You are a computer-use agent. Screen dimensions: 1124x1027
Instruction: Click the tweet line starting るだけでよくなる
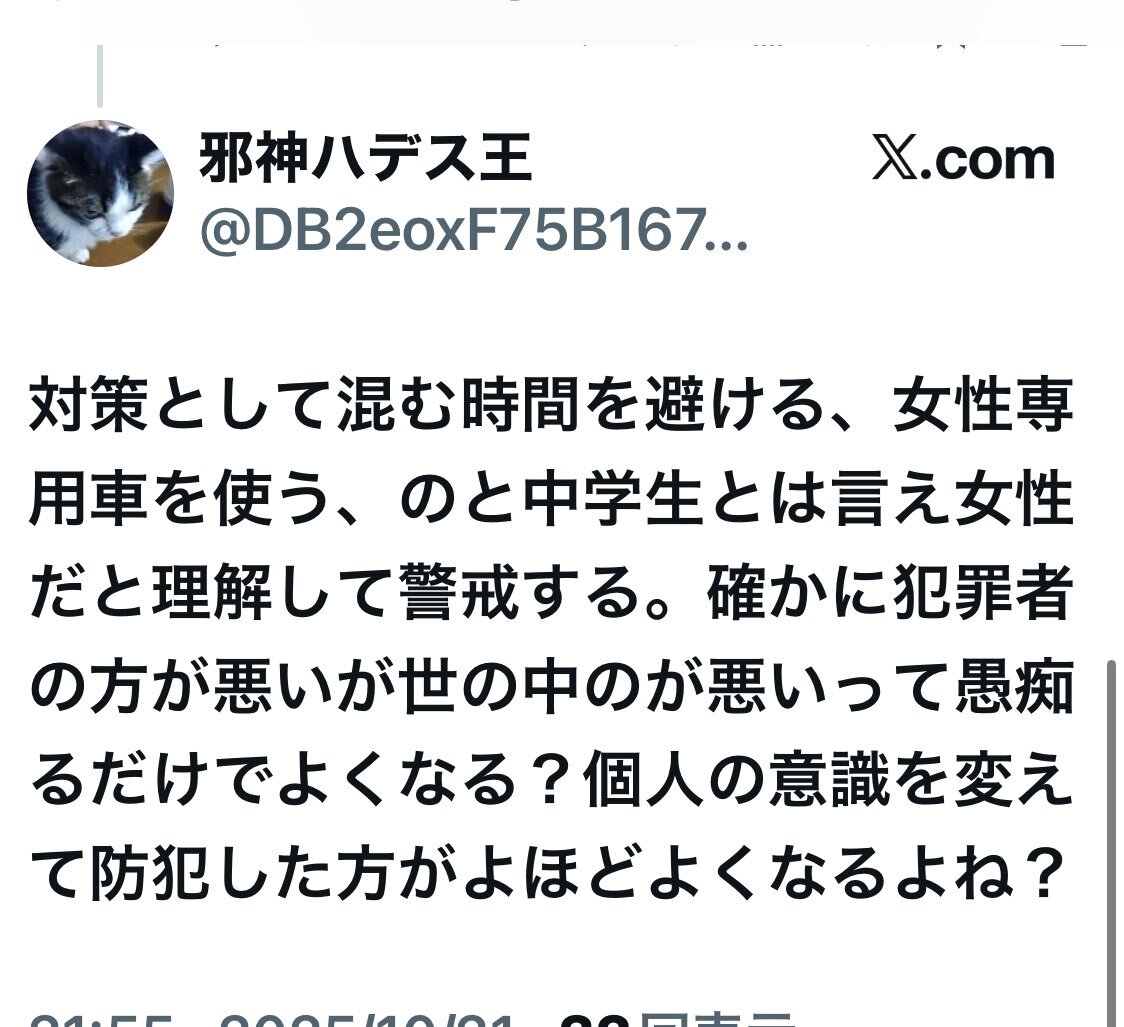pyautogui.click(x=551, y=780)
